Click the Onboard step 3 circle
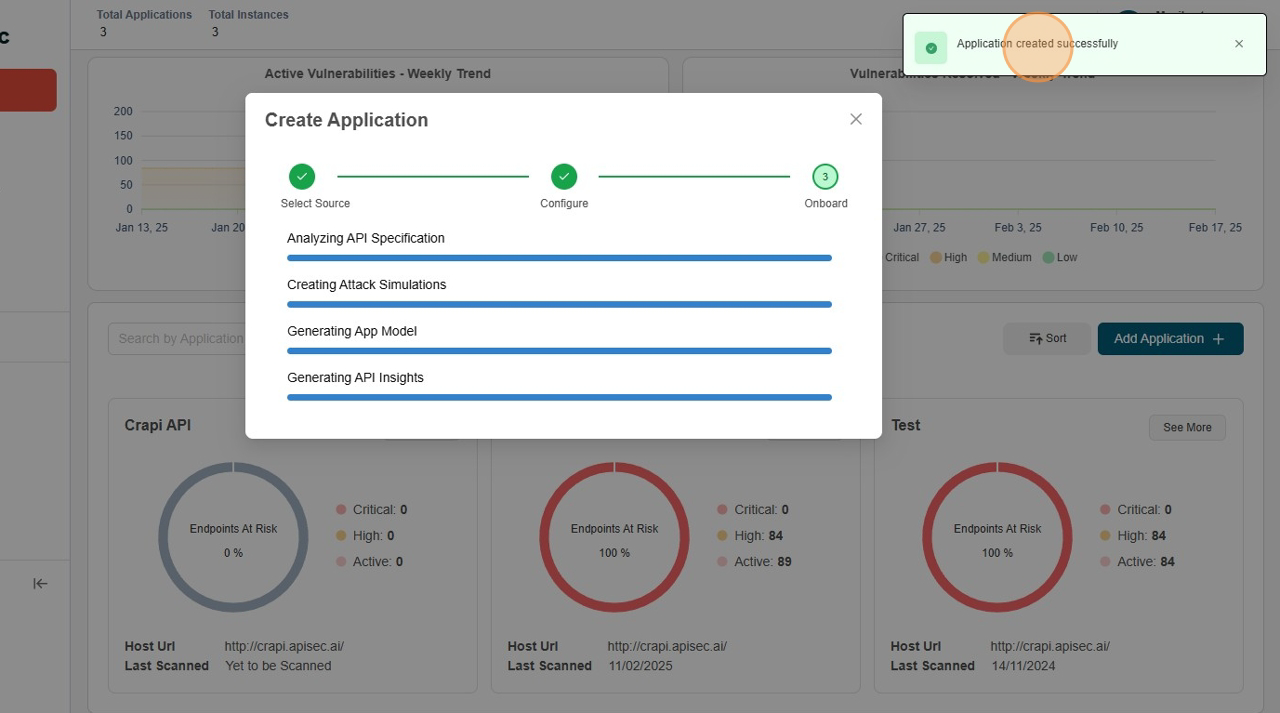 pos(825,177)
